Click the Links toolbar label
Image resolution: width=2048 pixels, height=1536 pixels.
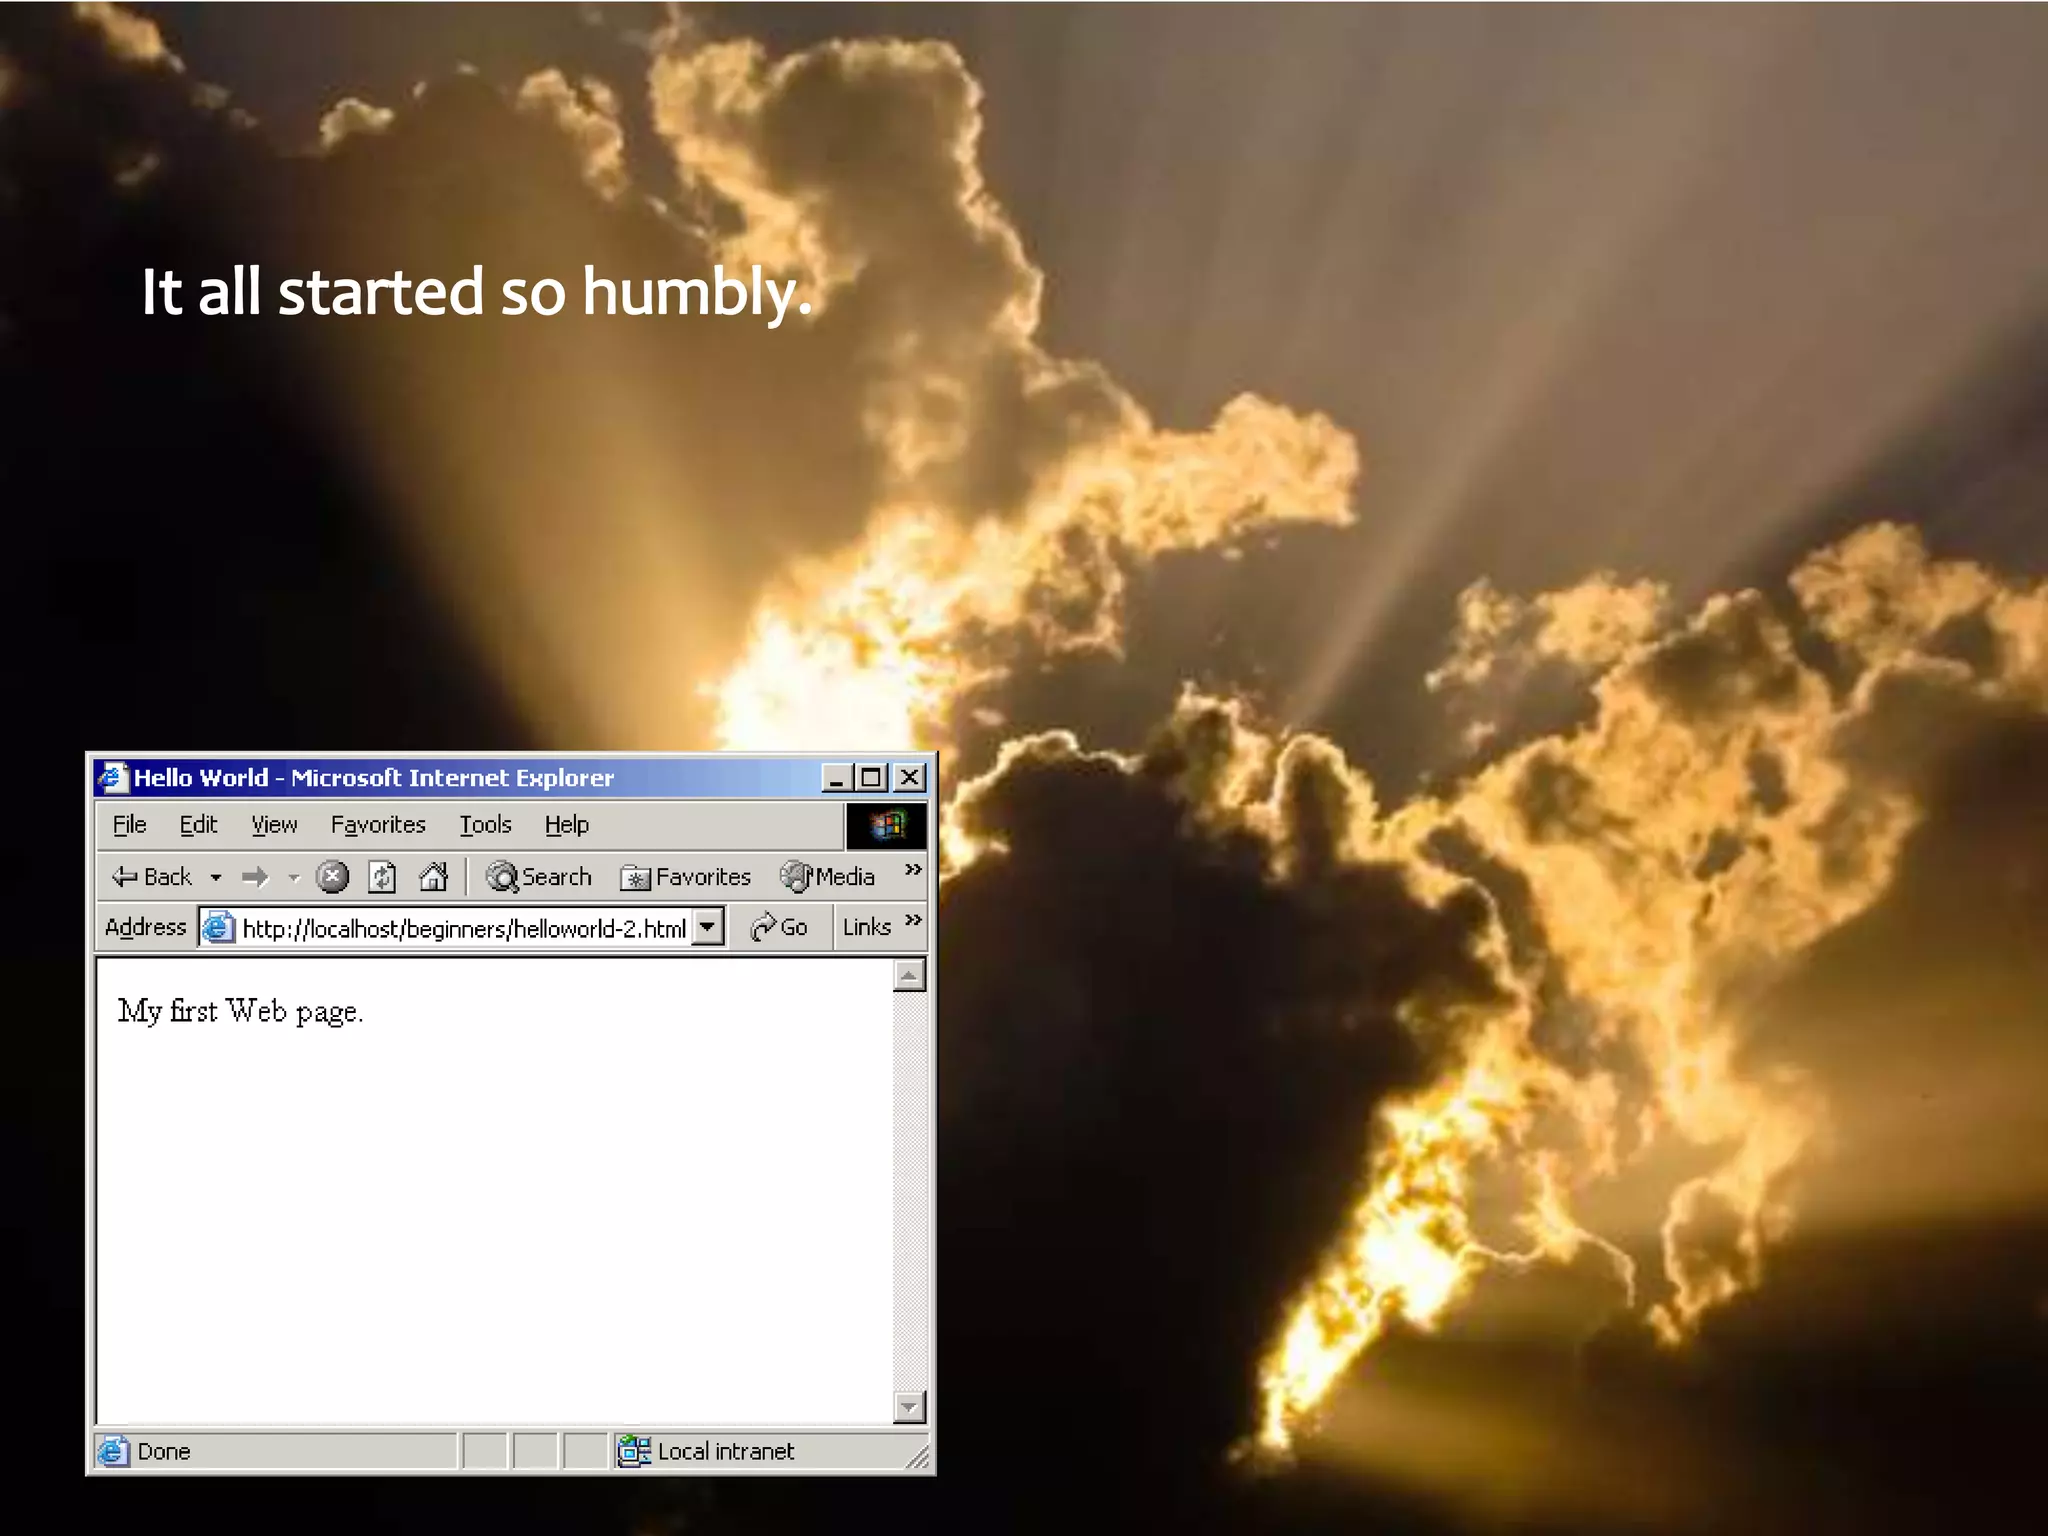(x=866, y=927)
